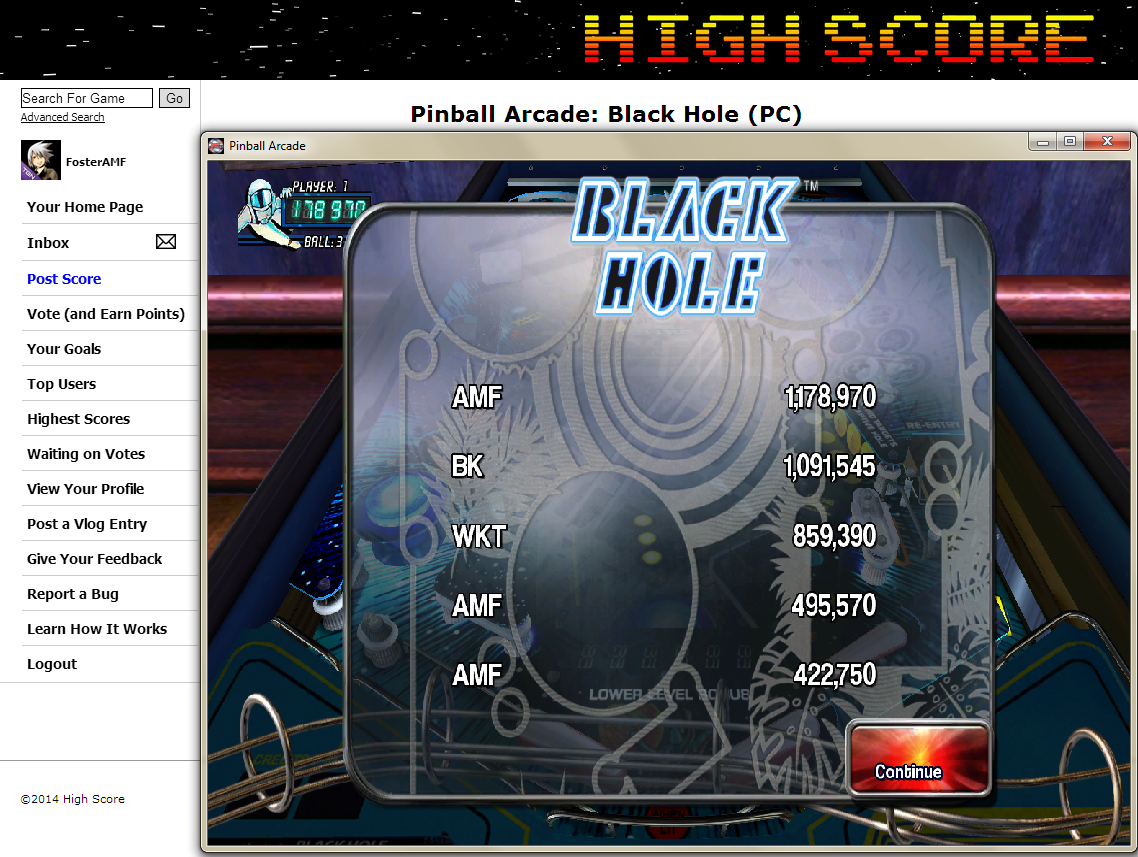Click the page title Pinball Arcade: Black Hole (PC)
This screenshot has height=857, width=1138.
point(606,114)
